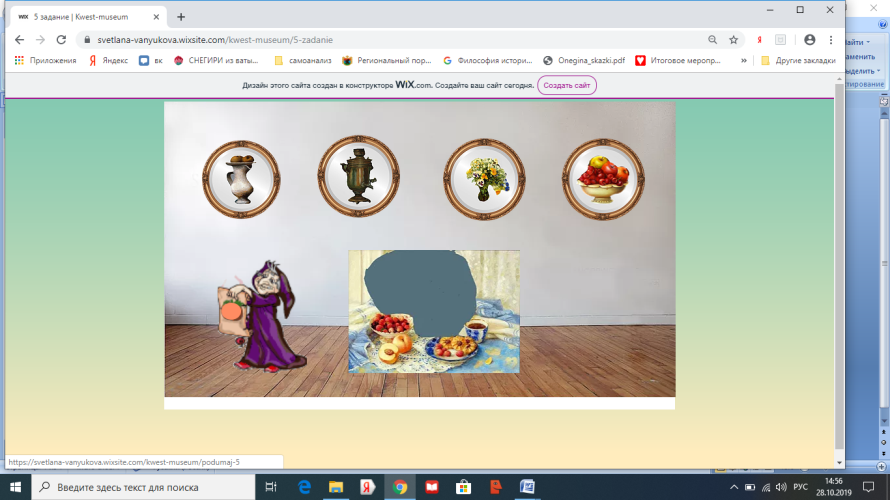The height and width of the screenshot is (500, 890).
Task: Open the Windows Start menu
Action: [x=15, y=487]
